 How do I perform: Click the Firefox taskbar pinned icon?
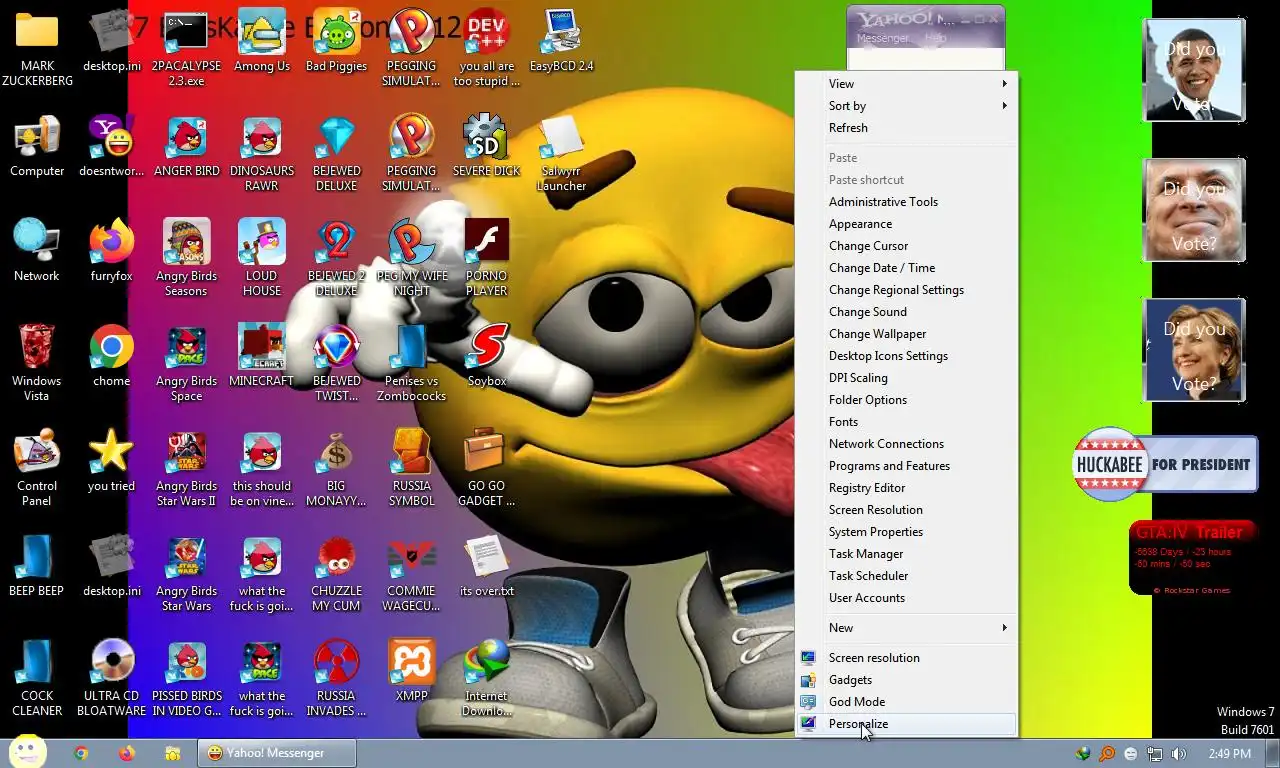point(126,753)
